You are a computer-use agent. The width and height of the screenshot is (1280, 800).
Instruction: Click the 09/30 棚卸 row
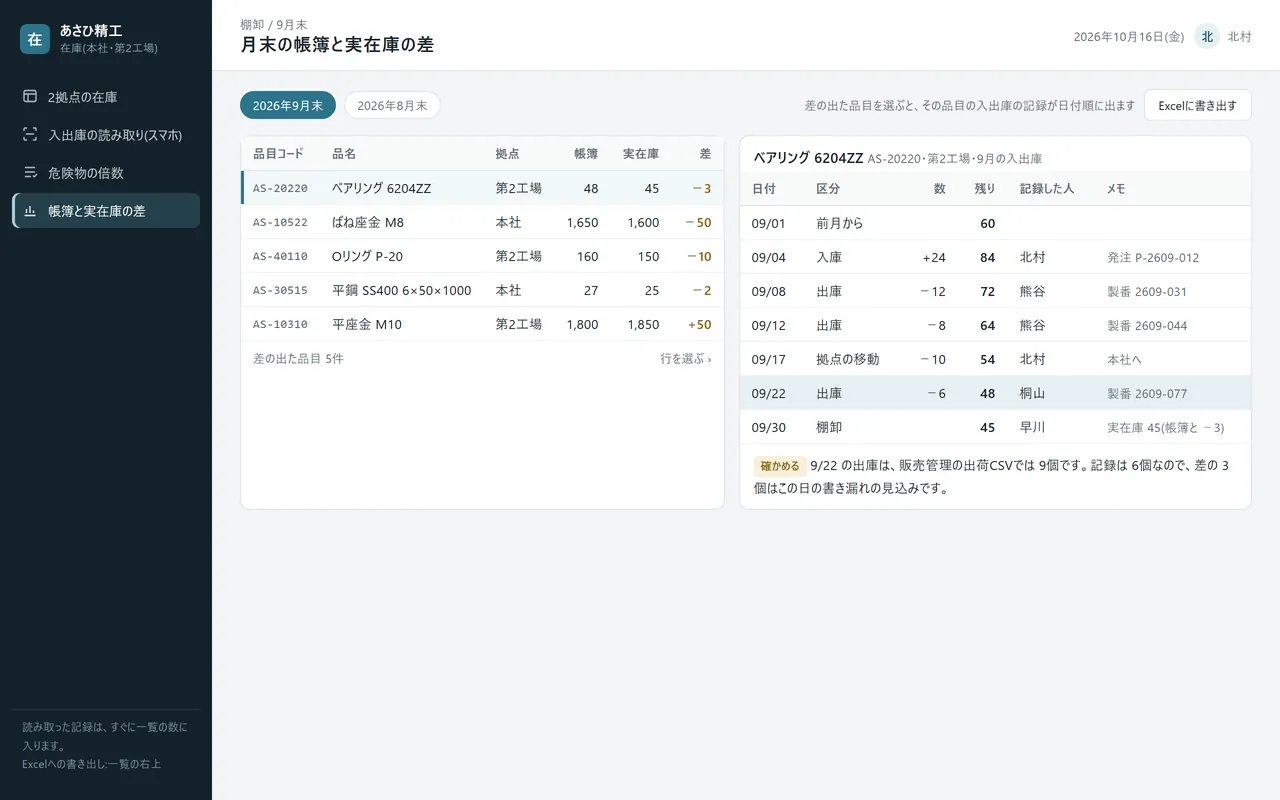pos(995,427)
